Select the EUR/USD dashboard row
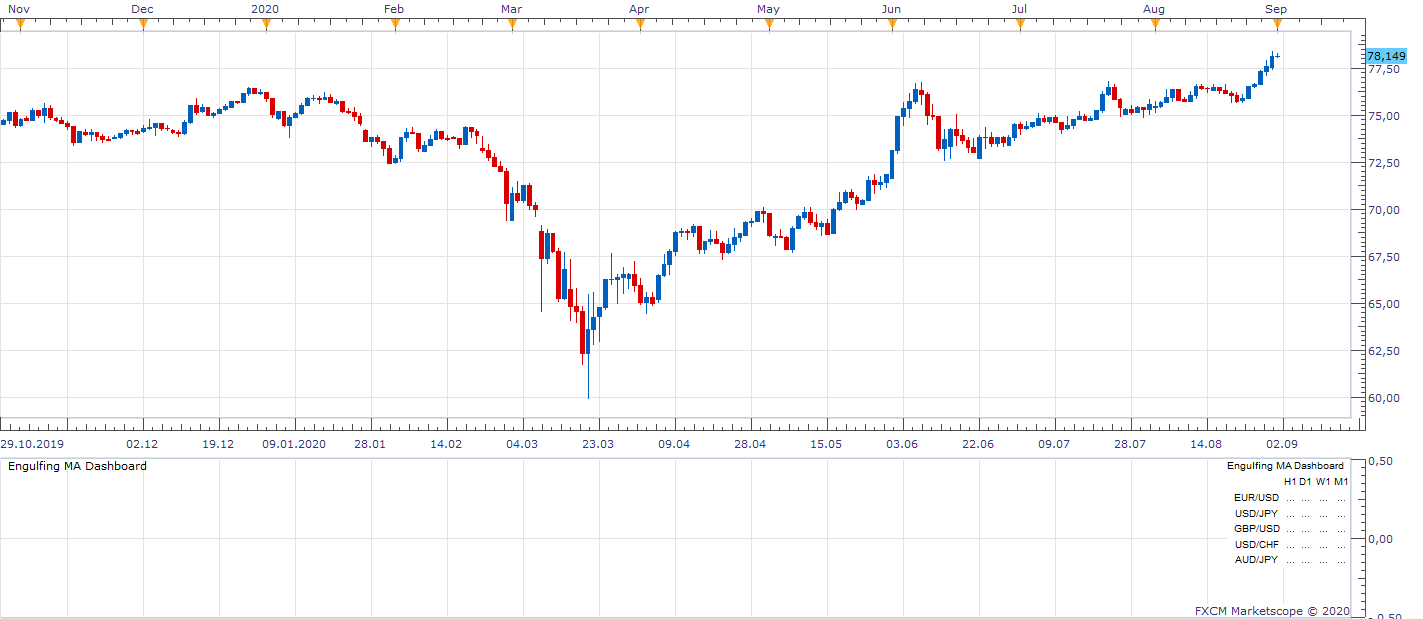 point(1291,498)
